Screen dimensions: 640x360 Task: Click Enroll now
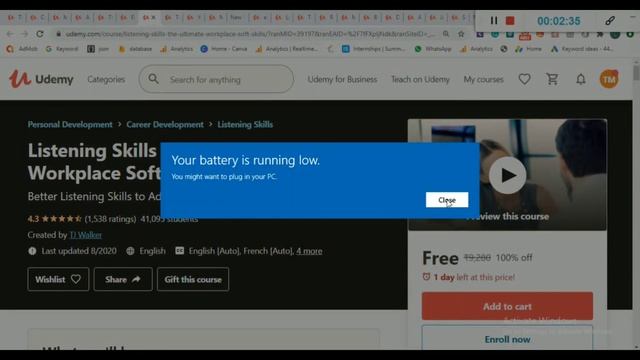coord(507,339)
